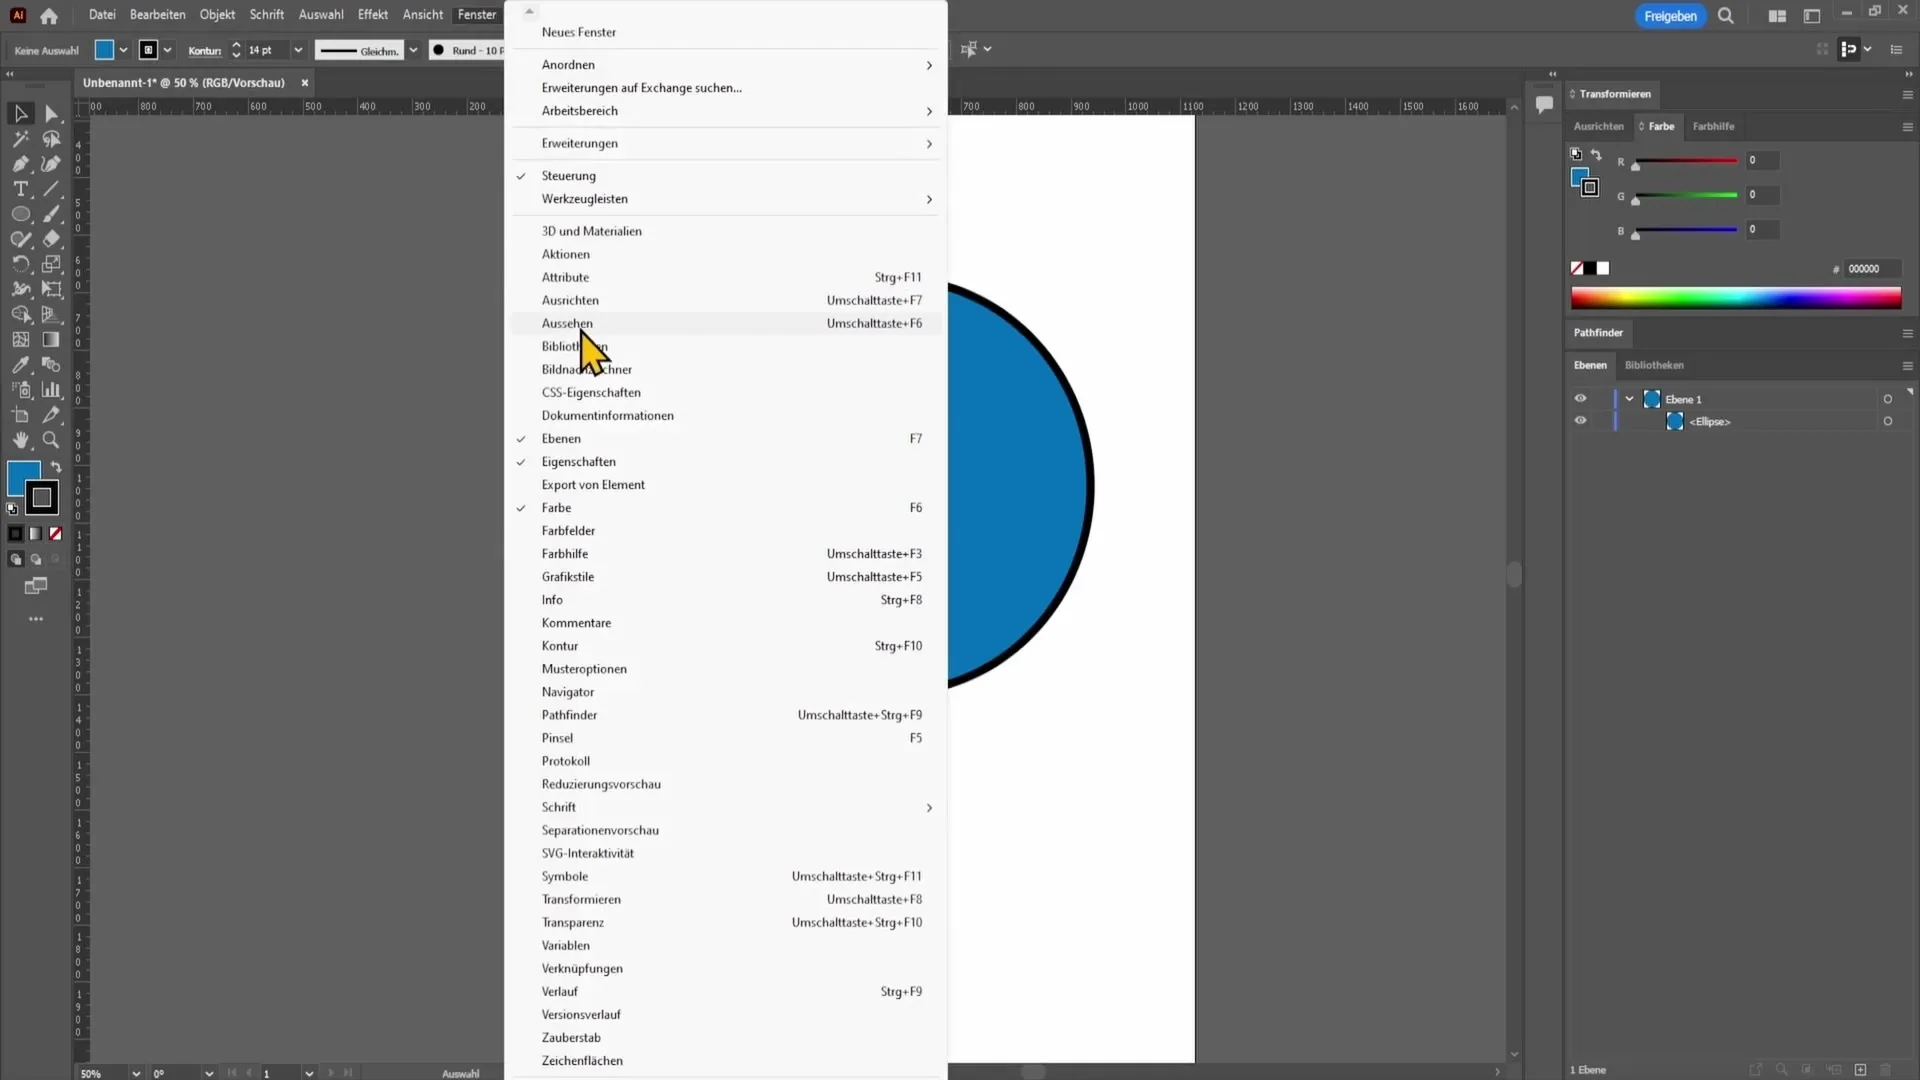This screenshot has height=1080, width=1920.
Task: Toggle visibility of Ebene 1 layer
Action: [1580, 398]
